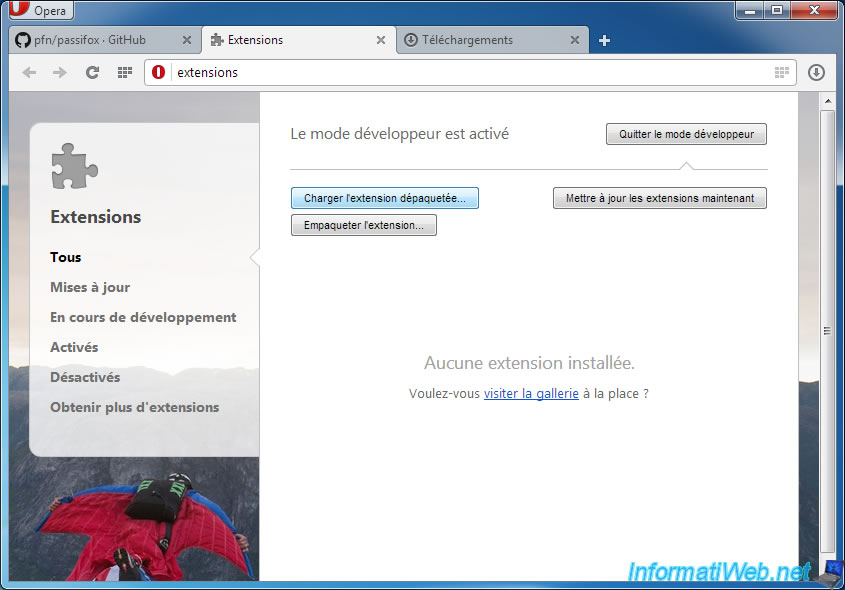Select Mises à jour in sidebar

(x=90, y=288)
